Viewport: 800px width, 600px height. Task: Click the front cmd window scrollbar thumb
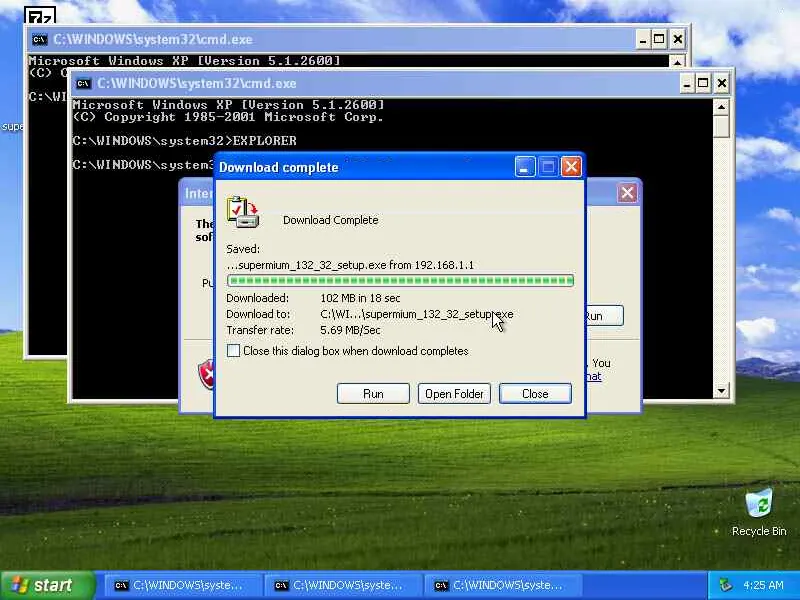coord(721,127)
